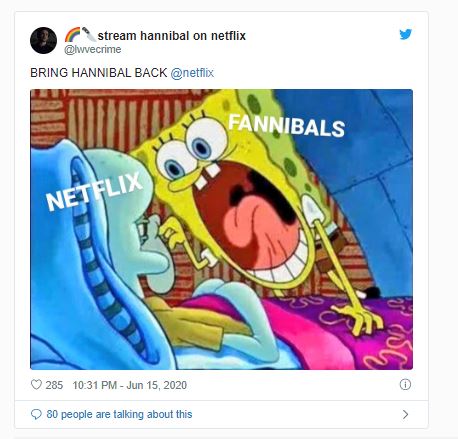The height and width of the screenshot is (439, 458).
Task: Open the SpongeBob meme image
Action: pos(221,229)
